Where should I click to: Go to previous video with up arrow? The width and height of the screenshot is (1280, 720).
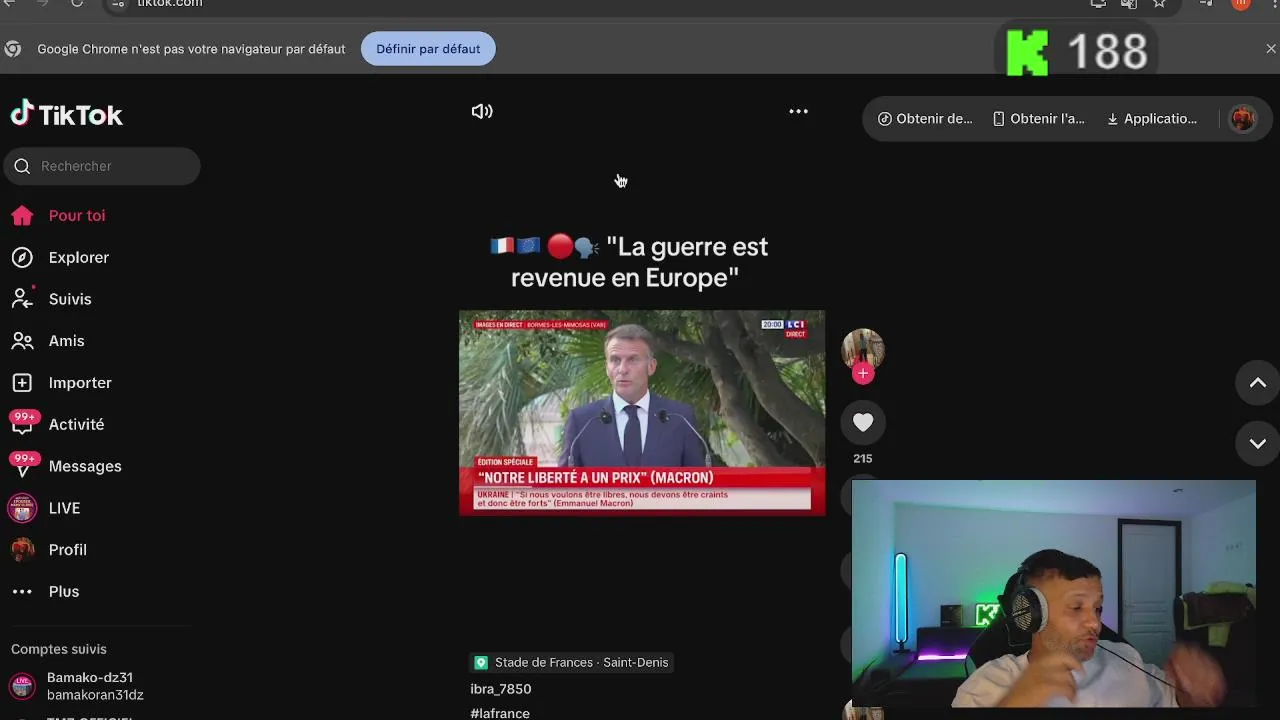tap(1258, 383)
